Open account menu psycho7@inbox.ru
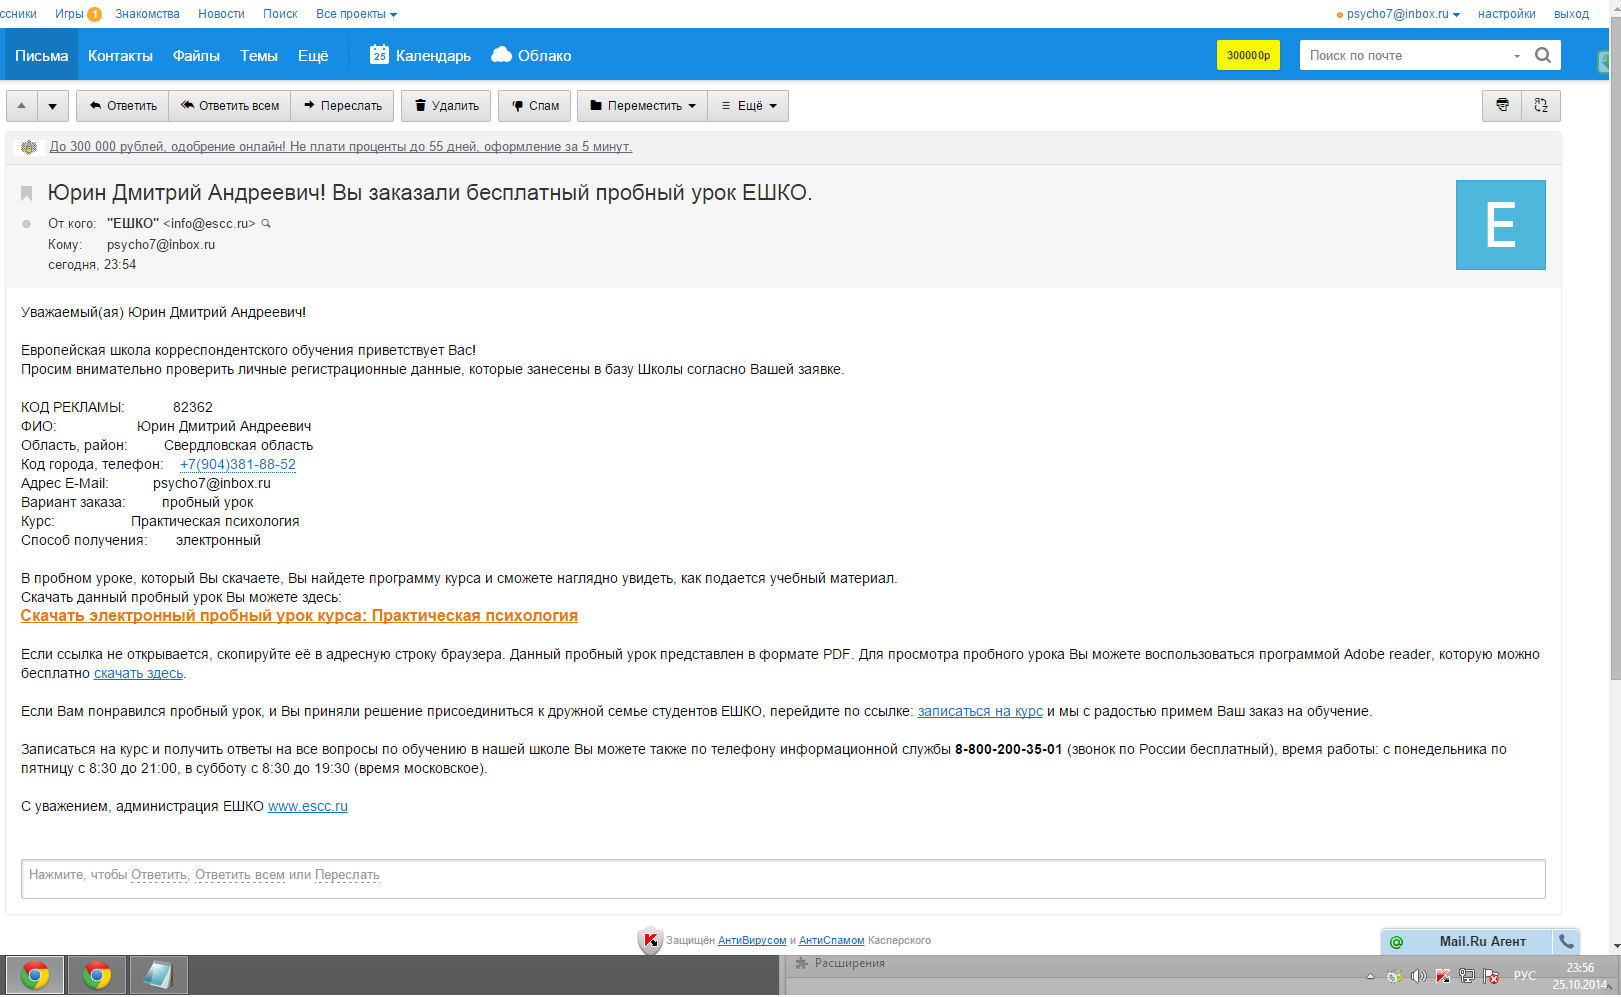The width and height of the screenshot is (1621, 997). point(1403,14)
